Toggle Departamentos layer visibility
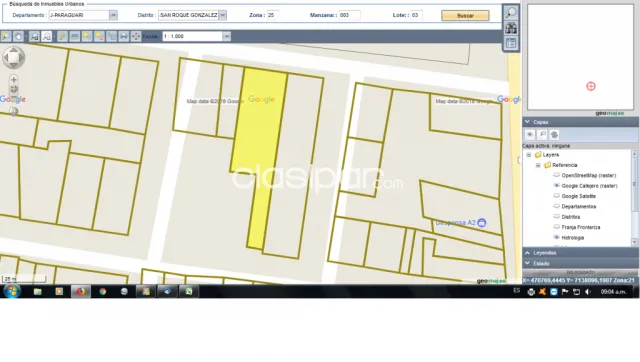The height and width of the screenshot is (362, 640). pos(556,207)
